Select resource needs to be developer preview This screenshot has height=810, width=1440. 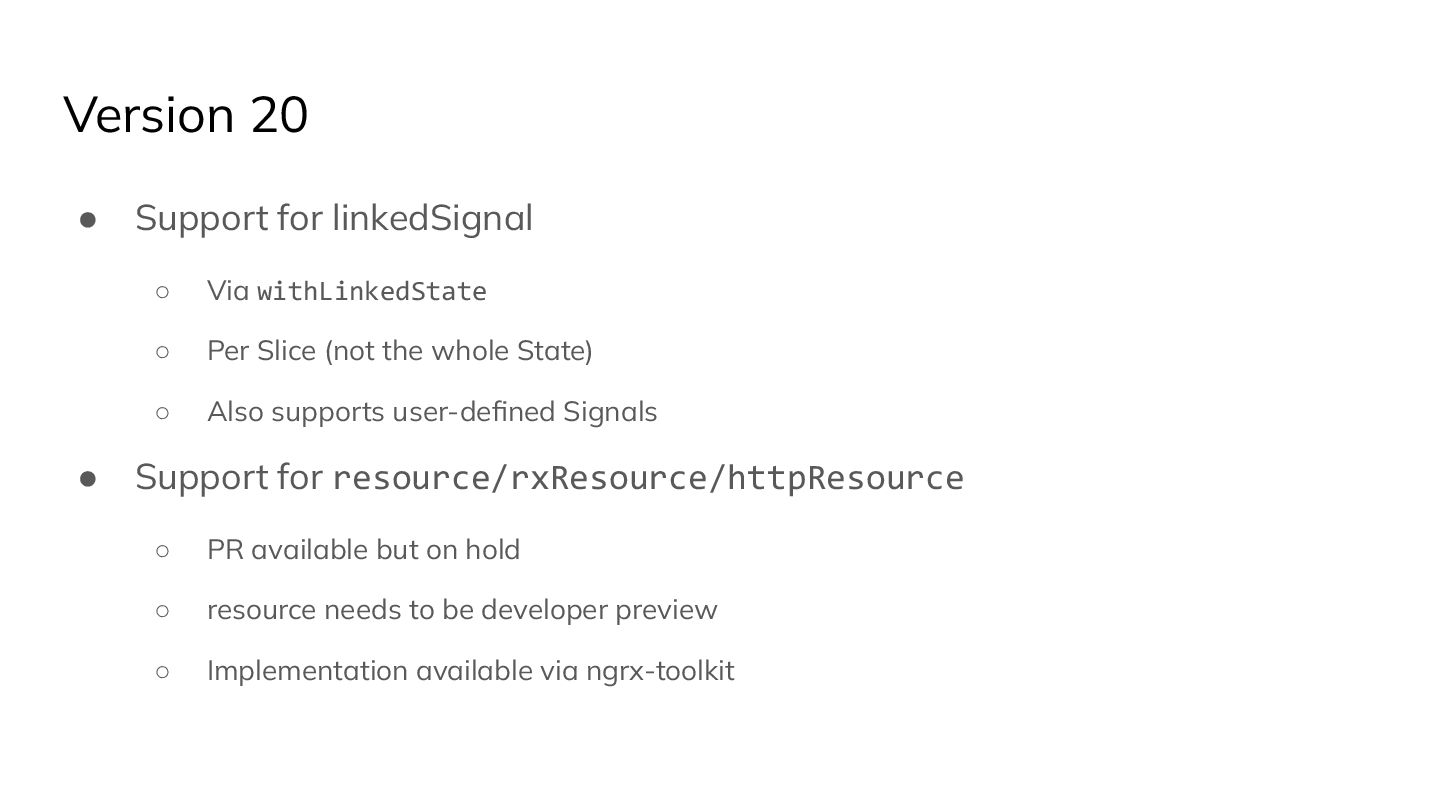462,610
